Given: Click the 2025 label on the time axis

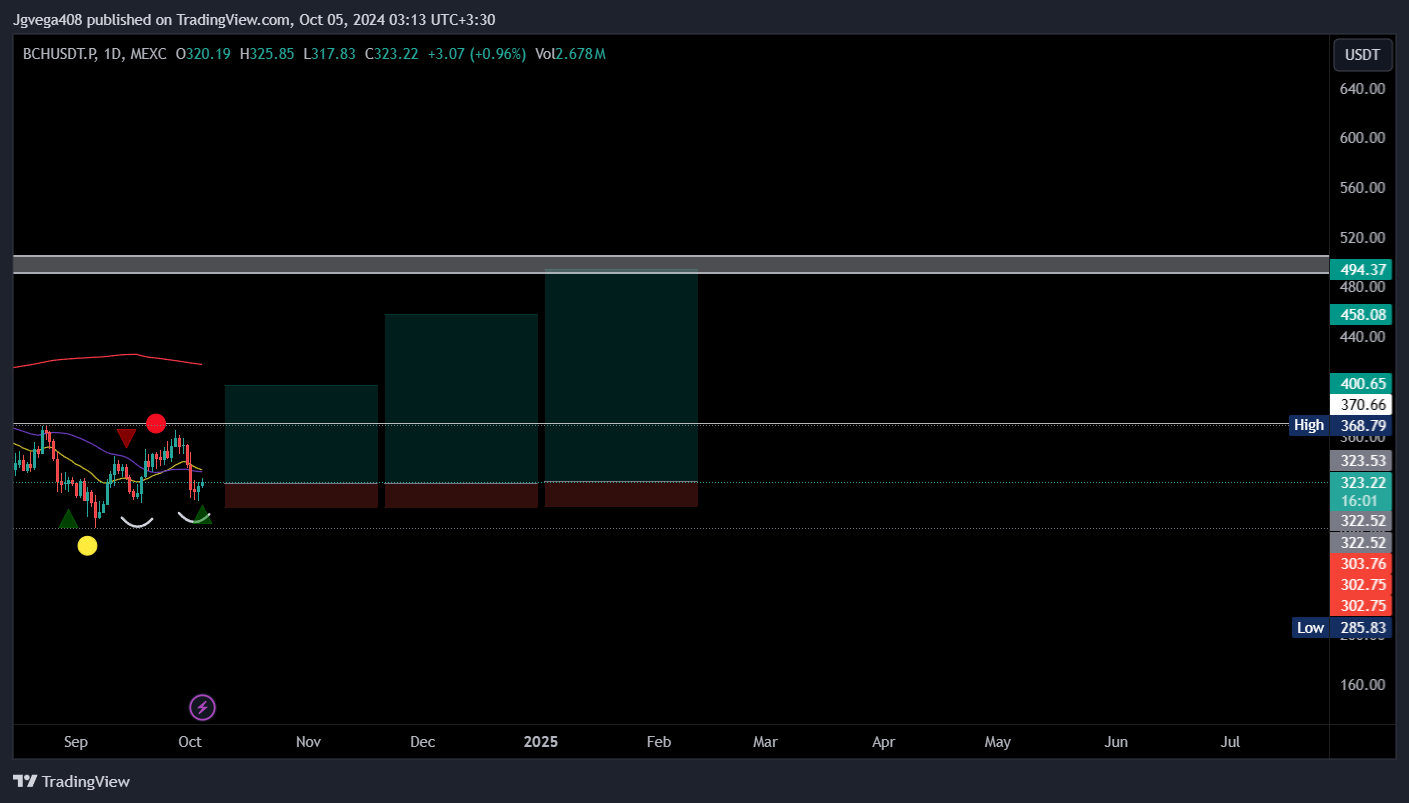Looking at the screenshot, I should (x=541, y=742).
